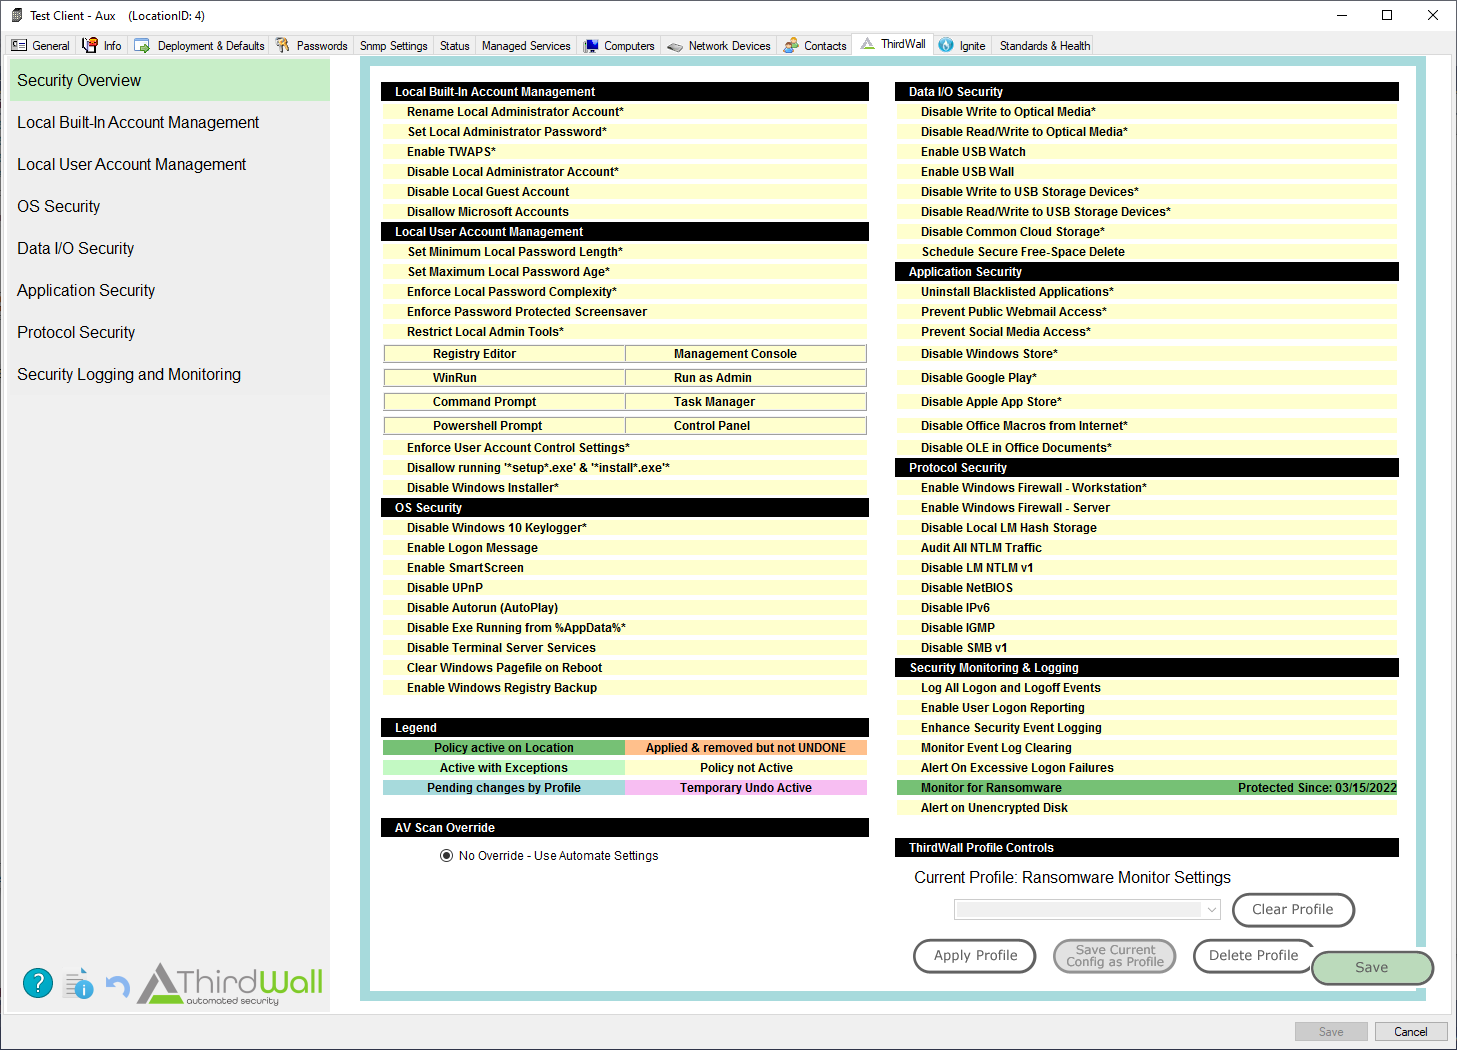The height and width of the screenshot is (1050, 1457).
Task: Click the Computers tab monitor icon
Action: (591, 46)
